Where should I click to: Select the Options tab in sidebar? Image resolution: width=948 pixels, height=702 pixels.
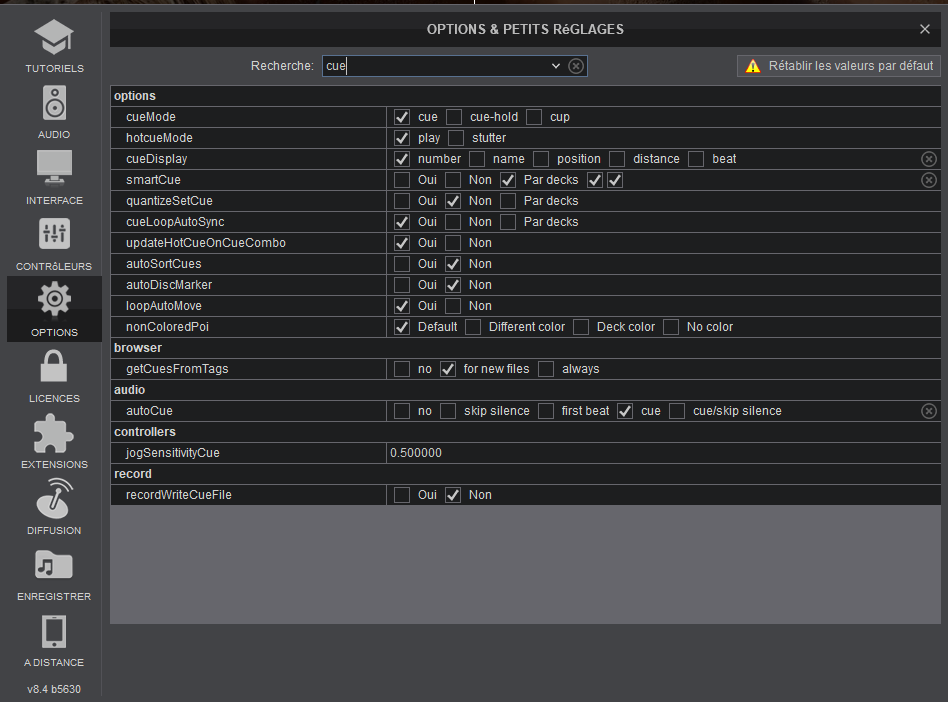click(x=54, y=309)
